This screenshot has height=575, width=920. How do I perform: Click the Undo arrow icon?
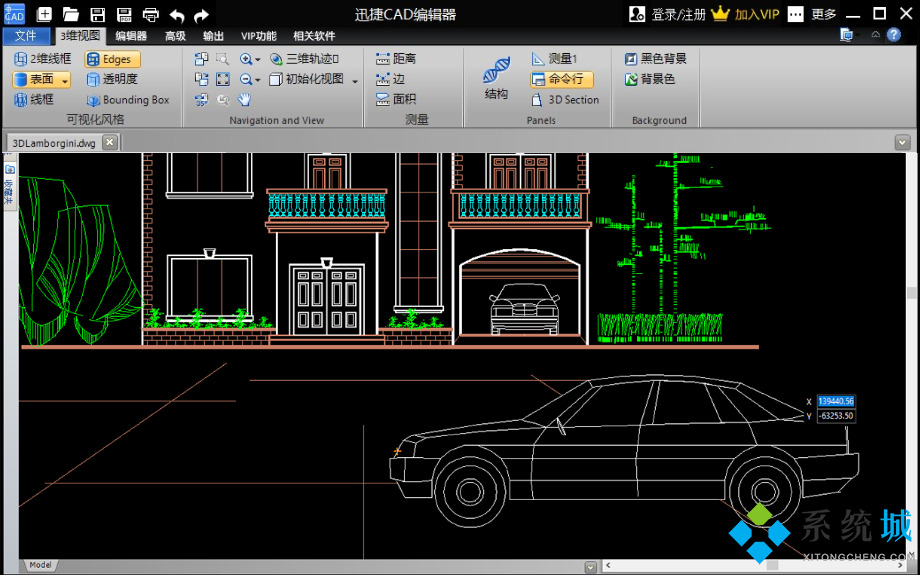[x=177, y=14]
